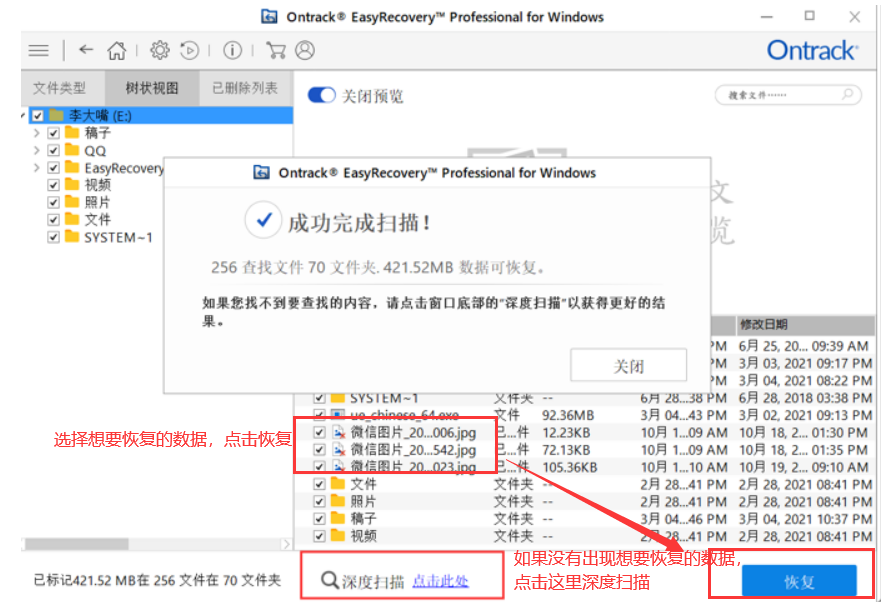Expand the QQ tree node

(37, 151)
